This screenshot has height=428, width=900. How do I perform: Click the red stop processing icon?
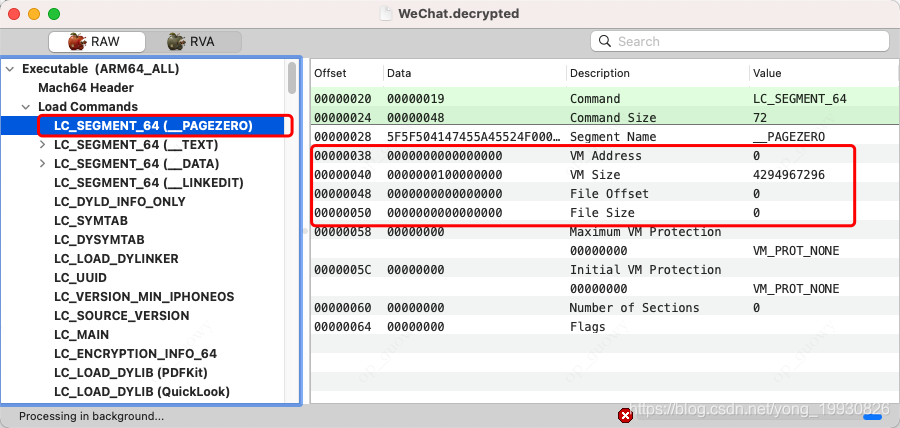(x=625, y=415)
